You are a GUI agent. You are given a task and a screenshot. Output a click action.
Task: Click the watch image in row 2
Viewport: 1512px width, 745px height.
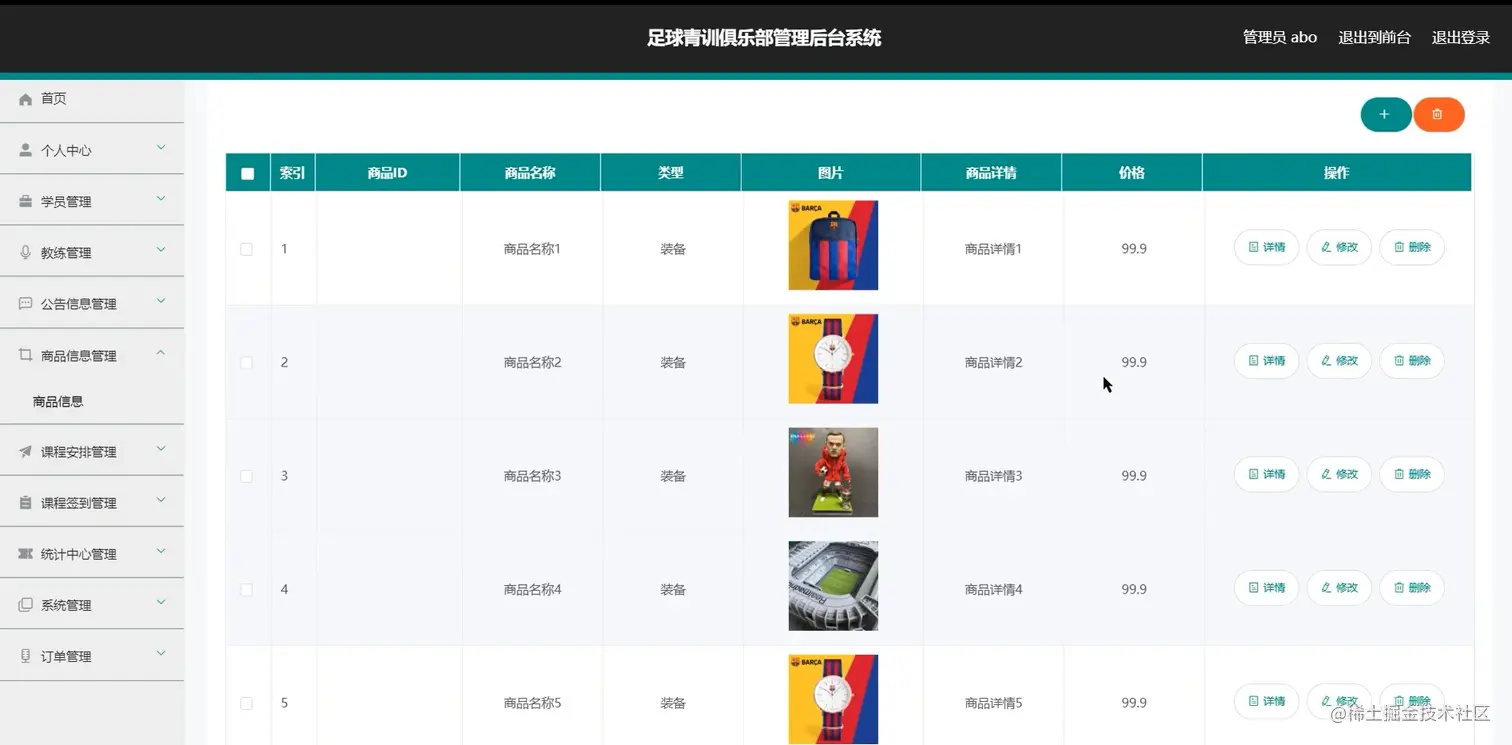[x=833, y=359]
